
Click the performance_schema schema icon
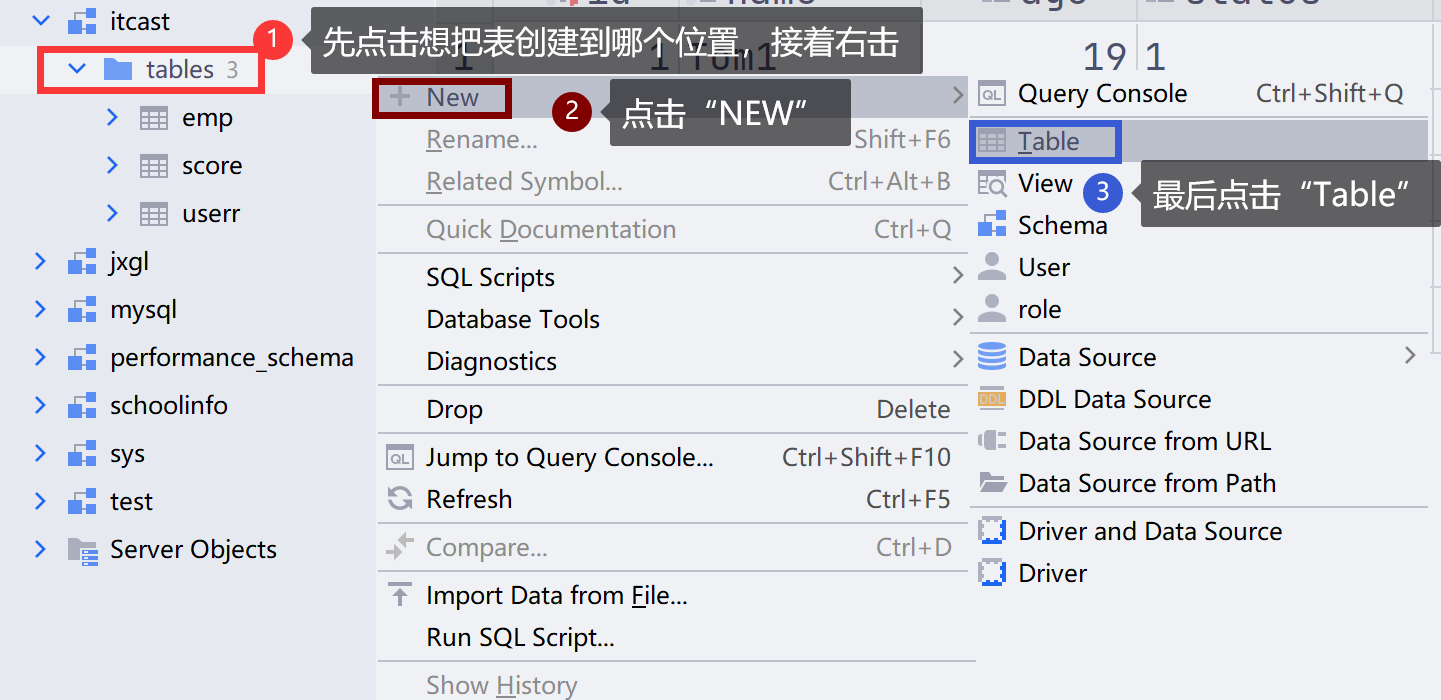(x=82, y=358)
